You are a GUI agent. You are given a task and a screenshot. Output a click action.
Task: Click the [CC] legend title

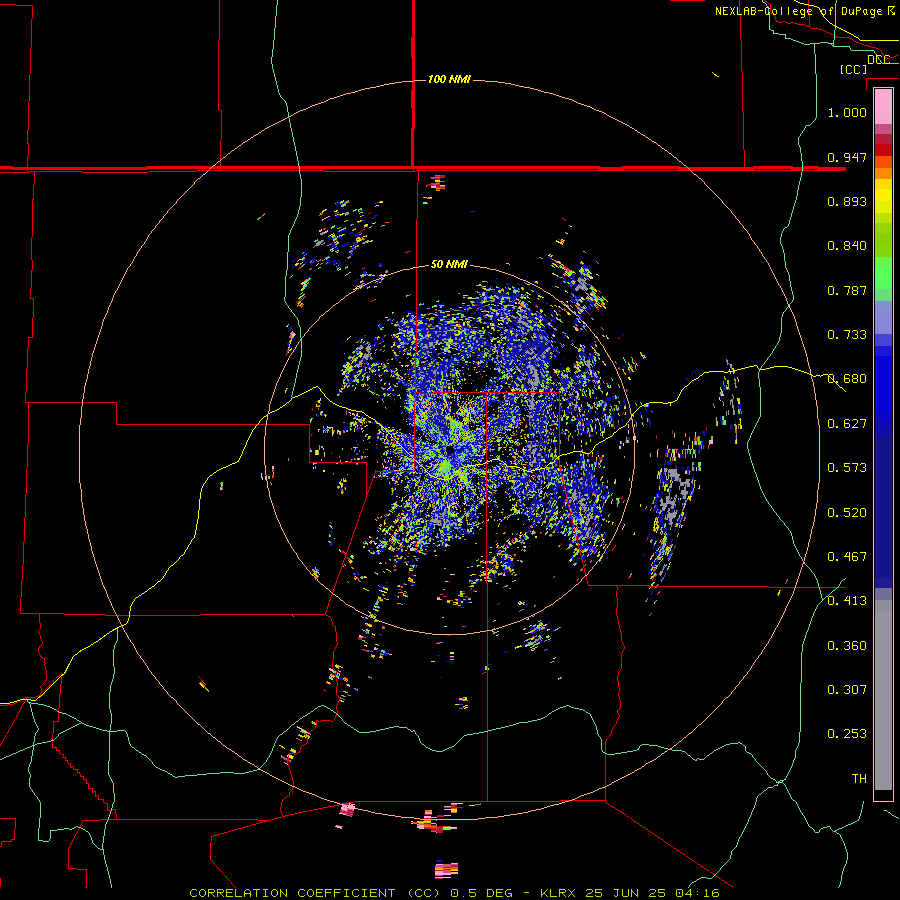(x=854, y=69)
